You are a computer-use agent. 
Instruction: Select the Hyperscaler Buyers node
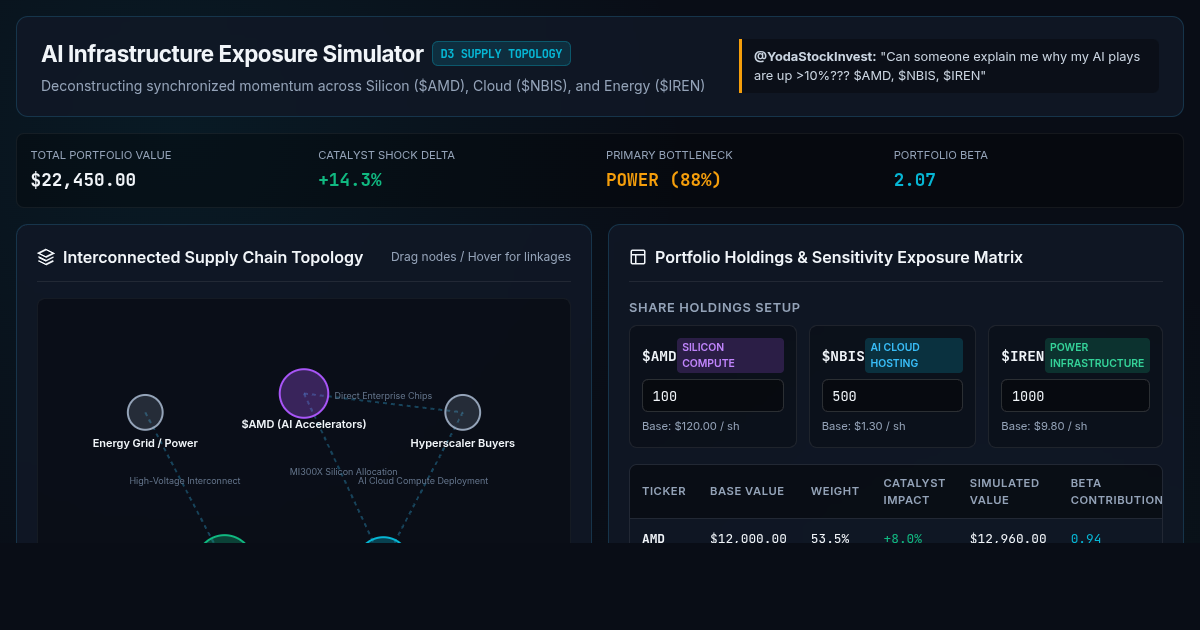tap(462, 412)
